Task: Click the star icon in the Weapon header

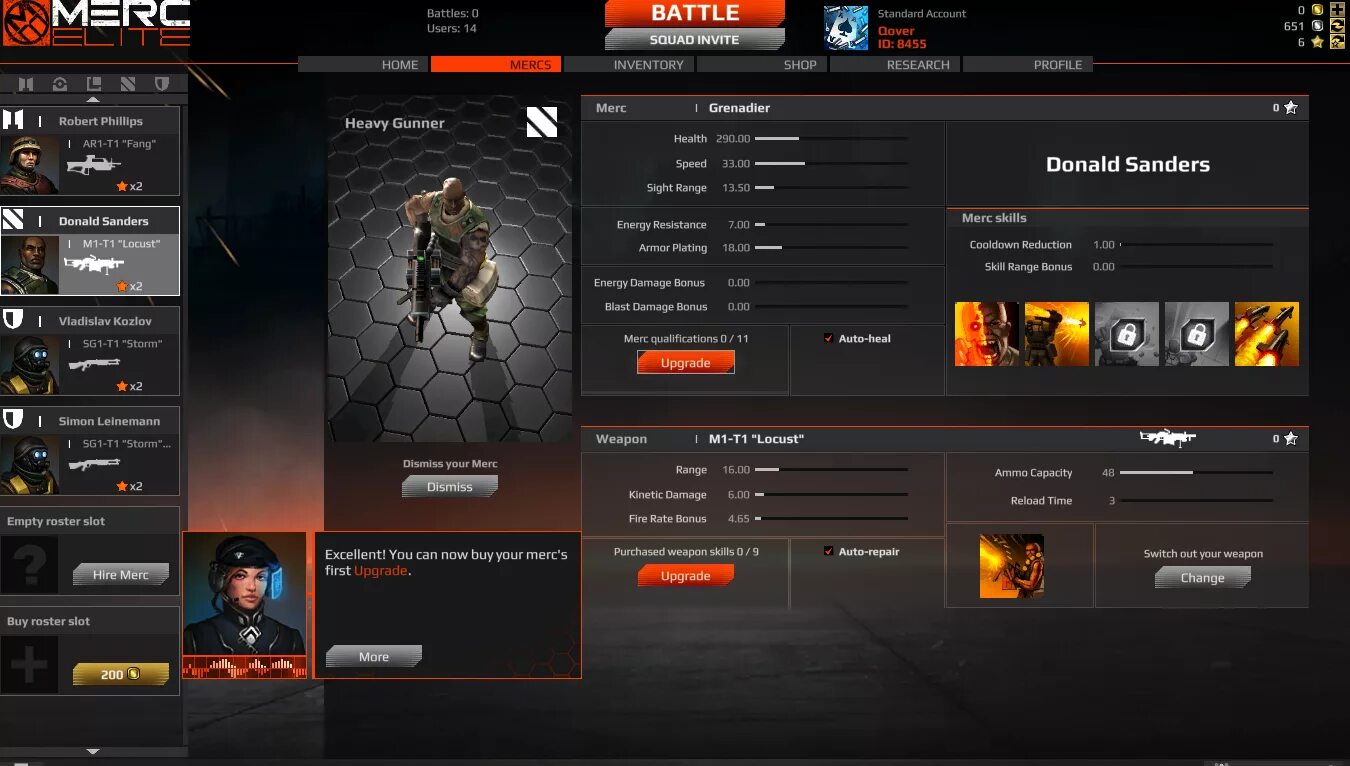Action: [x=1291, y=439]
